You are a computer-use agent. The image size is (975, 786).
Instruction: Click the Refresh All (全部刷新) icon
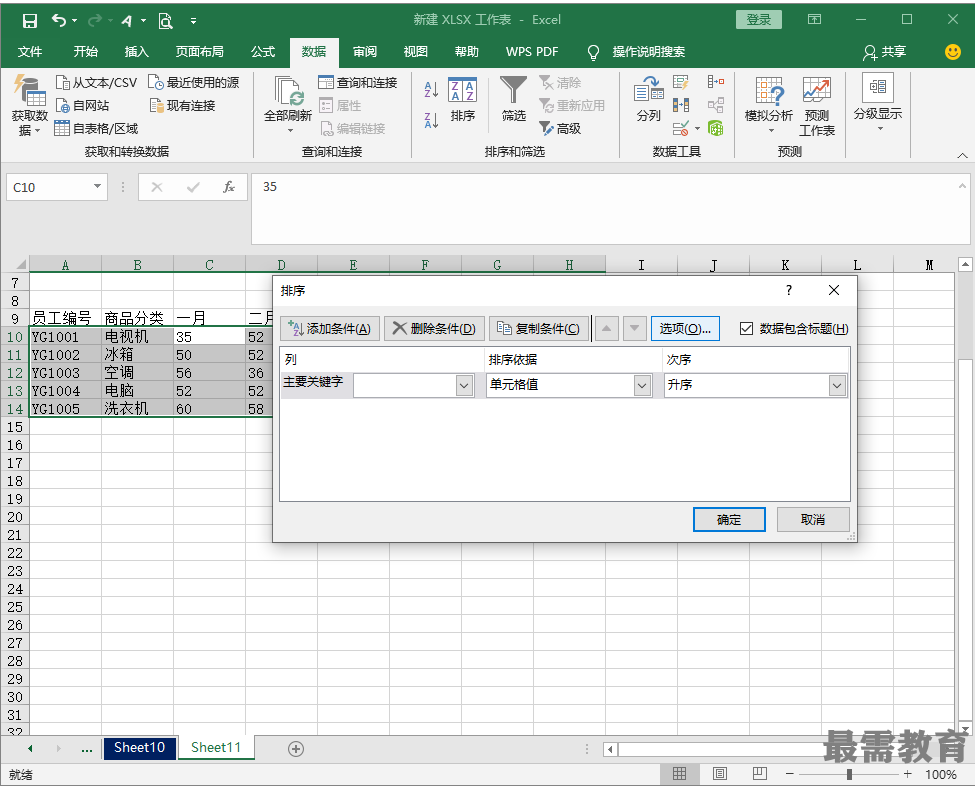click(x=288, y=91)
